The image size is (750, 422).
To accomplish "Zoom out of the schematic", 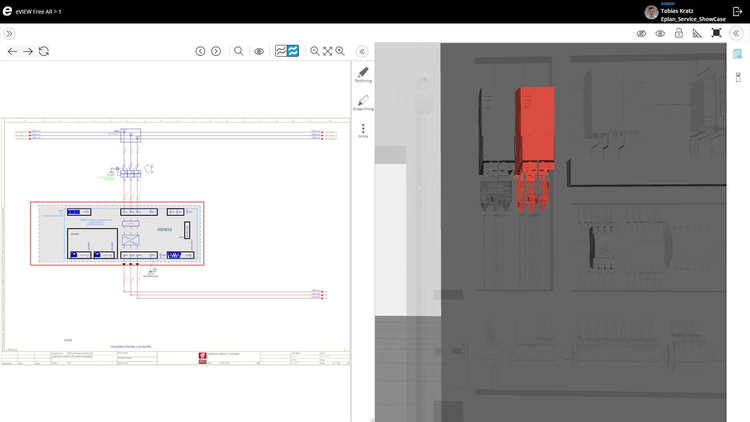I will pos(315,51).
